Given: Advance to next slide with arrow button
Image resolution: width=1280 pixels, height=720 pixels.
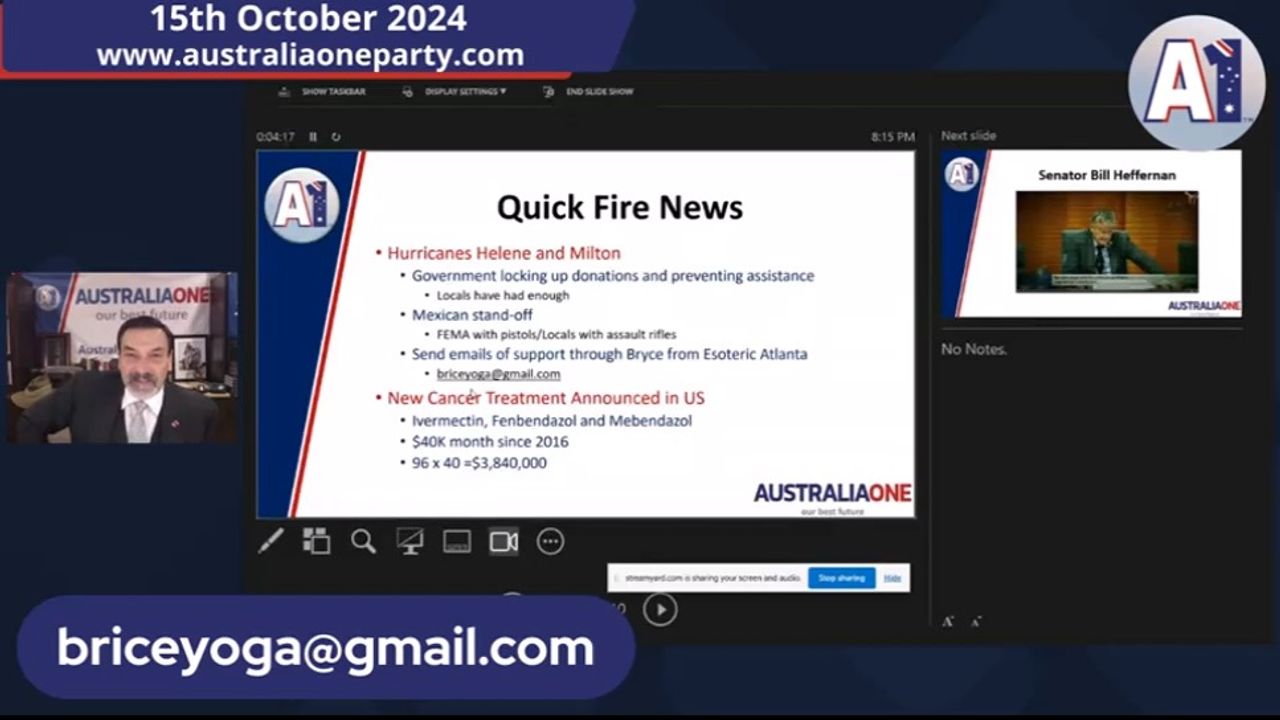Looking at the screenshot, I should coord(660,609).
